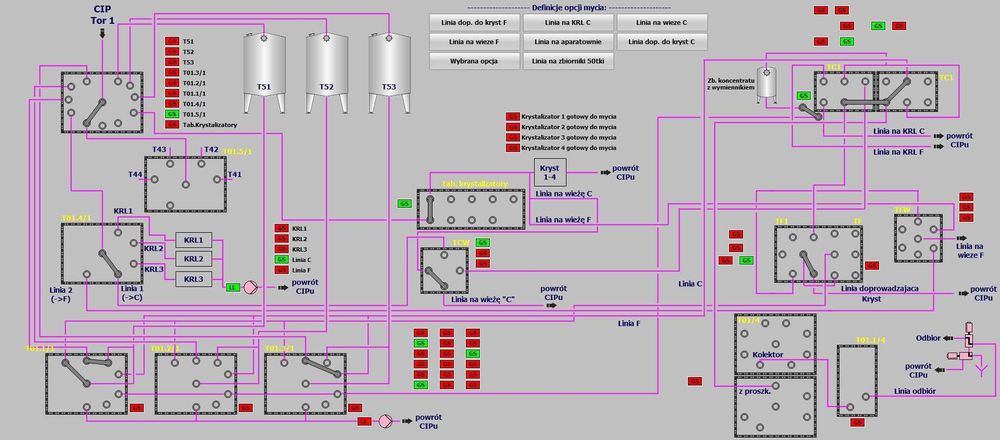The height and width of the screenshot is (440, 1000).
Task: Click the red GS below the T01.1/4 panel
Action: [x=856, y=422]
